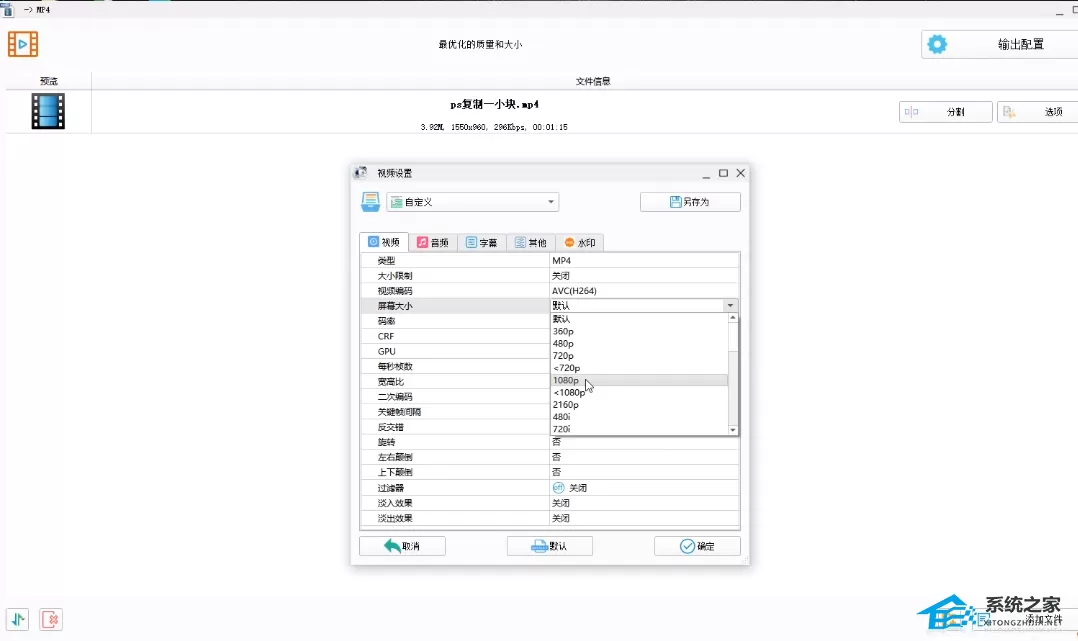Screen dimensions: 1078x641
Task: Click the 确定 confirm button
Action: click(x=697, y=546)
